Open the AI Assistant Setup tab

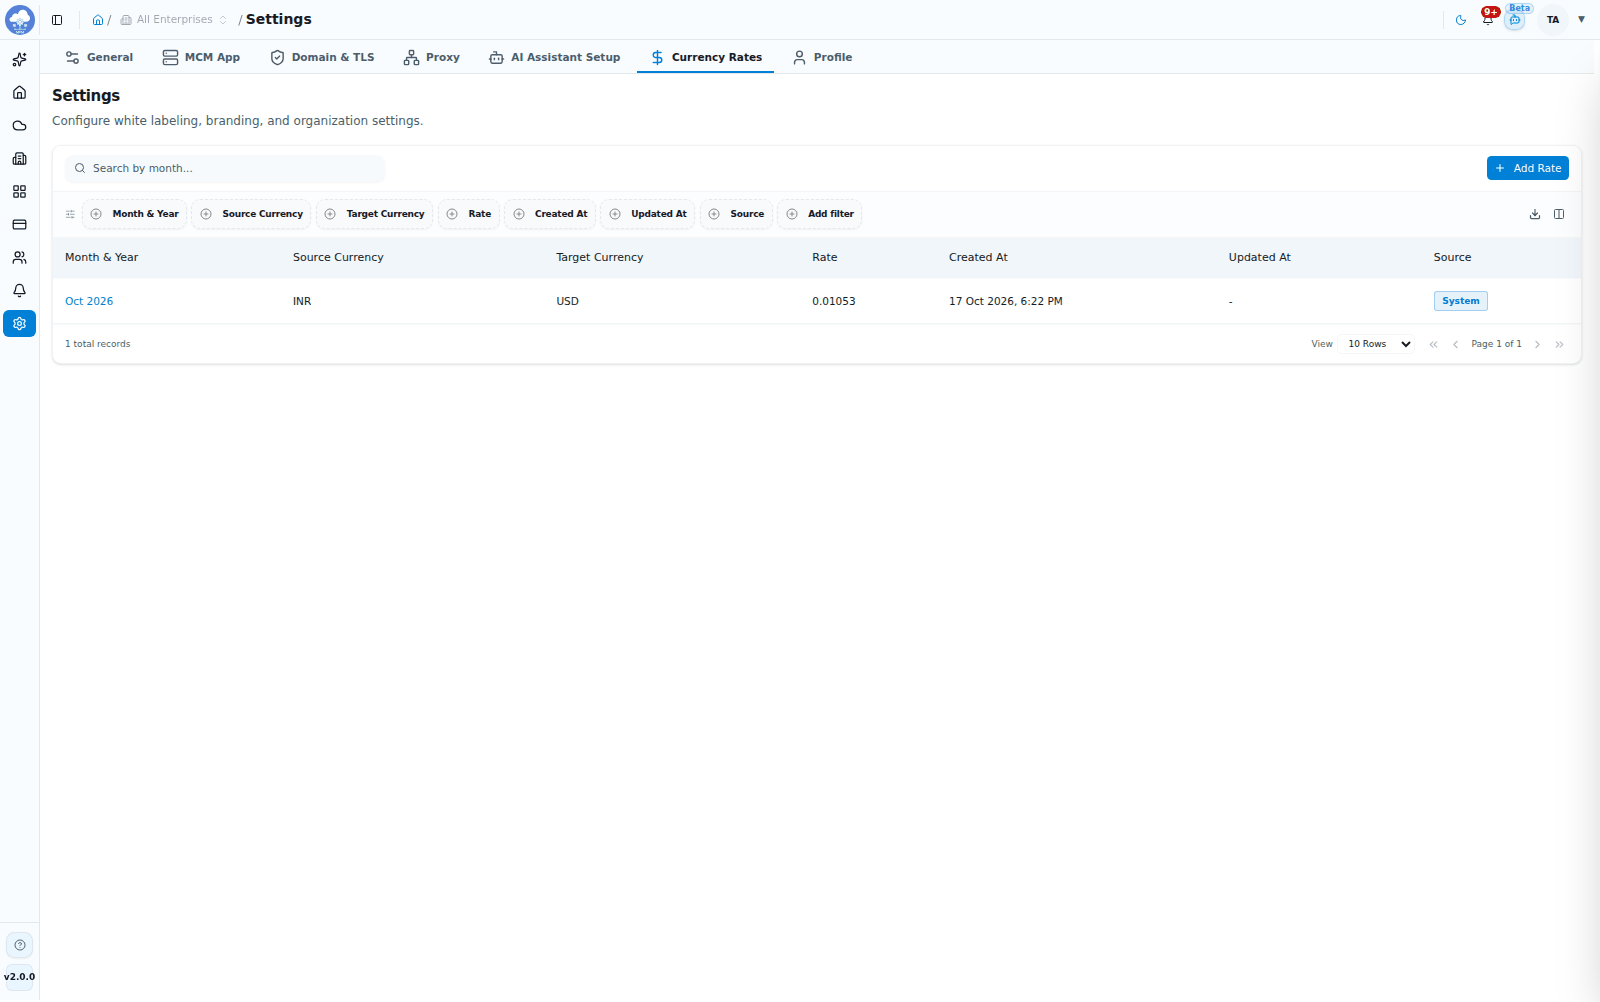[554, 58]
